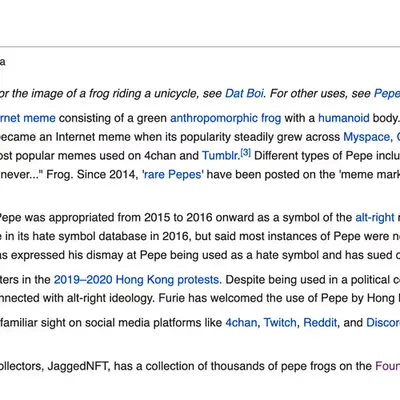Image resolution: width=400 pixels, height=400 pixels.
Task: Follow the alt-right link
Action: [375, 218]
